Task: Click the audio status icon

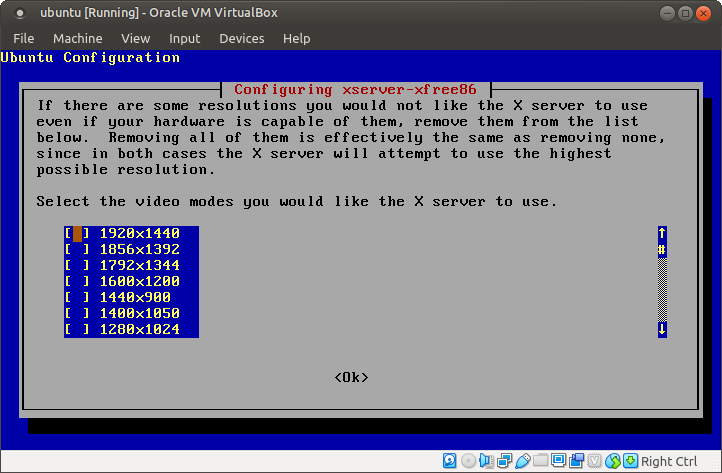Action: (x=486, y=461)
